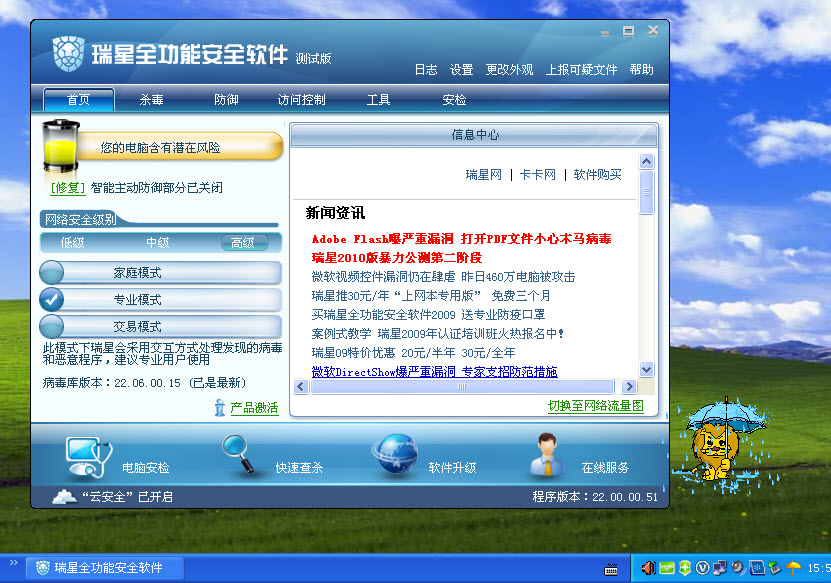Image resolution: width=831 pixels, height=583 pixels.
Task: Open 案例式教学 瑞星2009年认证培训班 news
Action: point(438,334)
